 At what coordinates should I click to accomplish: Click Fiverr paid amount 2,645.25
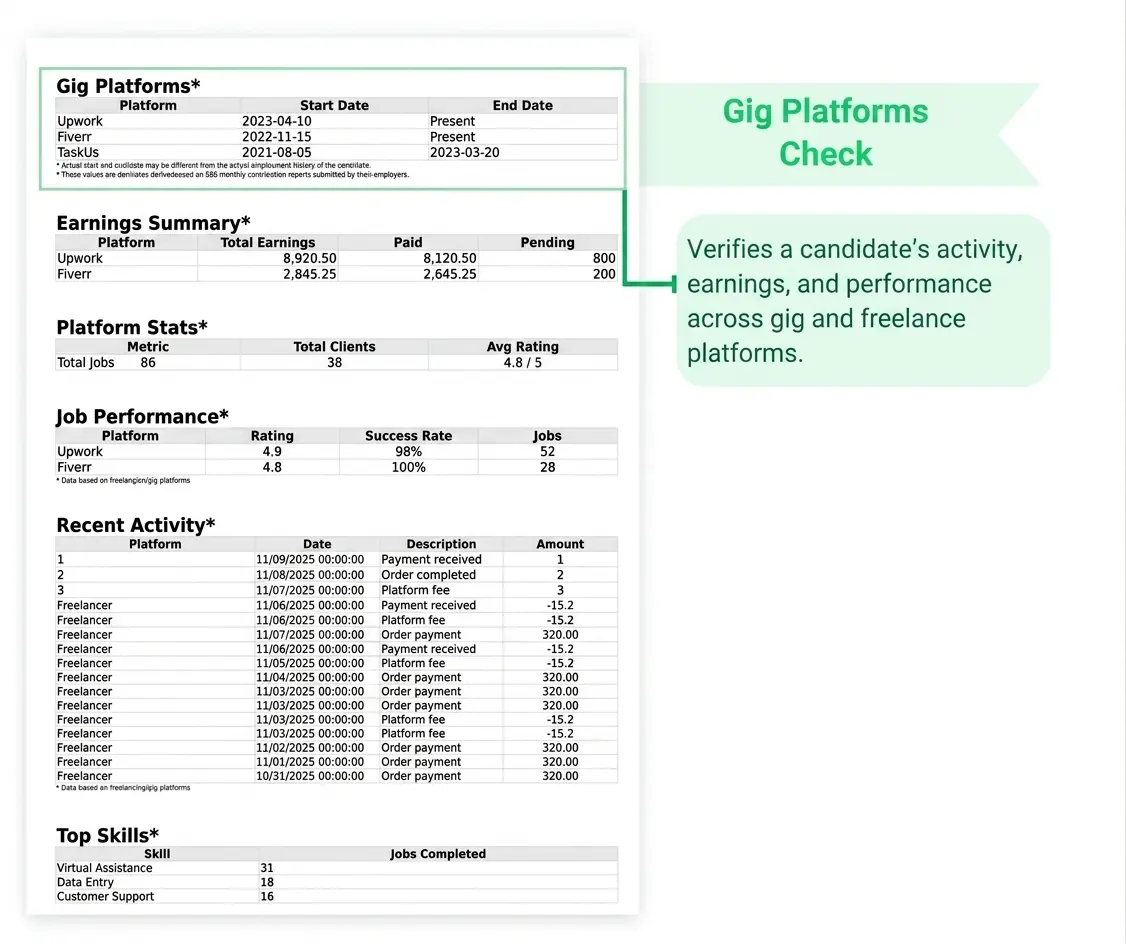[449, 274]
